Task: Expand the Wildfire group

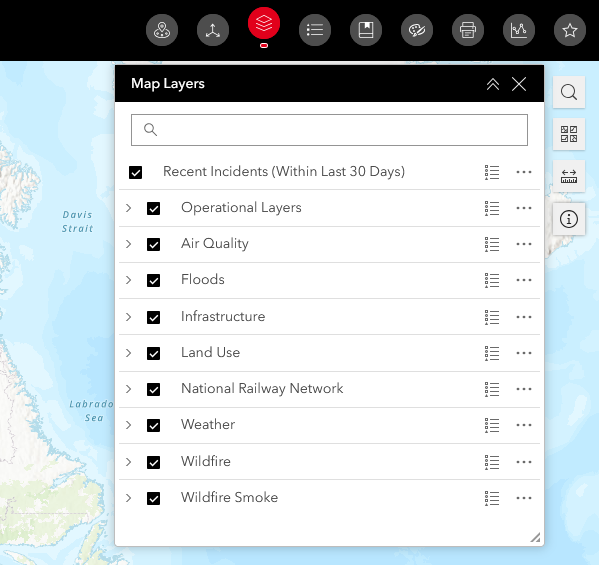Action: [128, 462]
